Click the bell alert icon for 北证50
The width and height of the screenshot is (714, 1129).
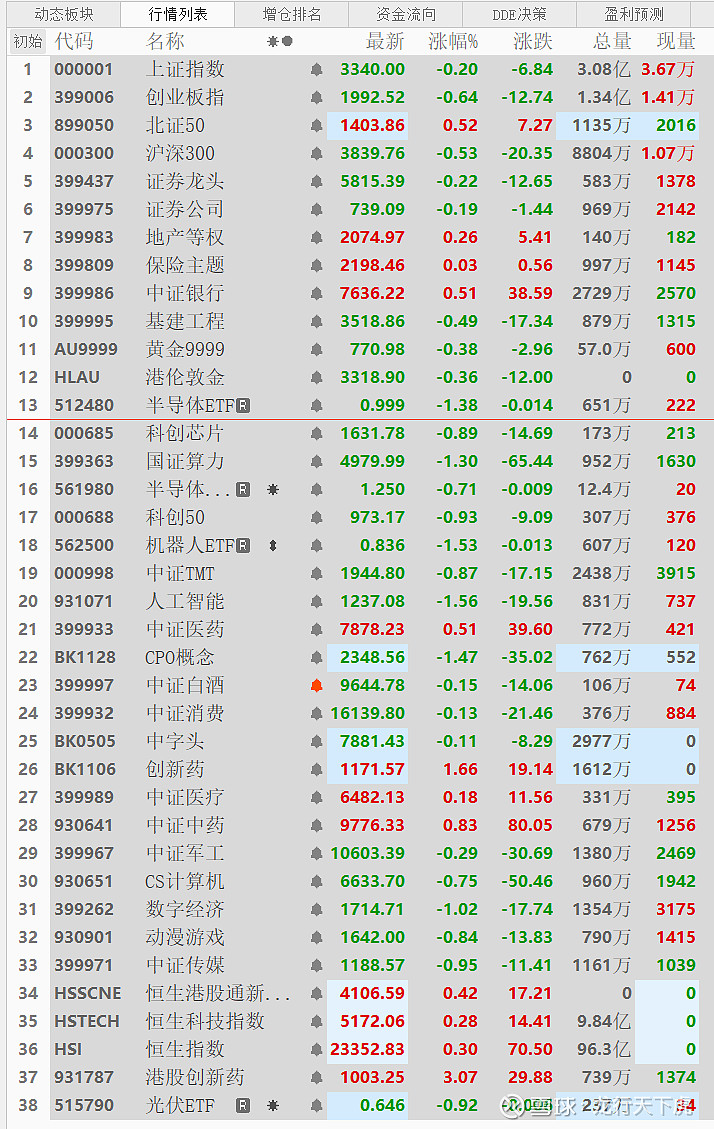coord(316,126)
